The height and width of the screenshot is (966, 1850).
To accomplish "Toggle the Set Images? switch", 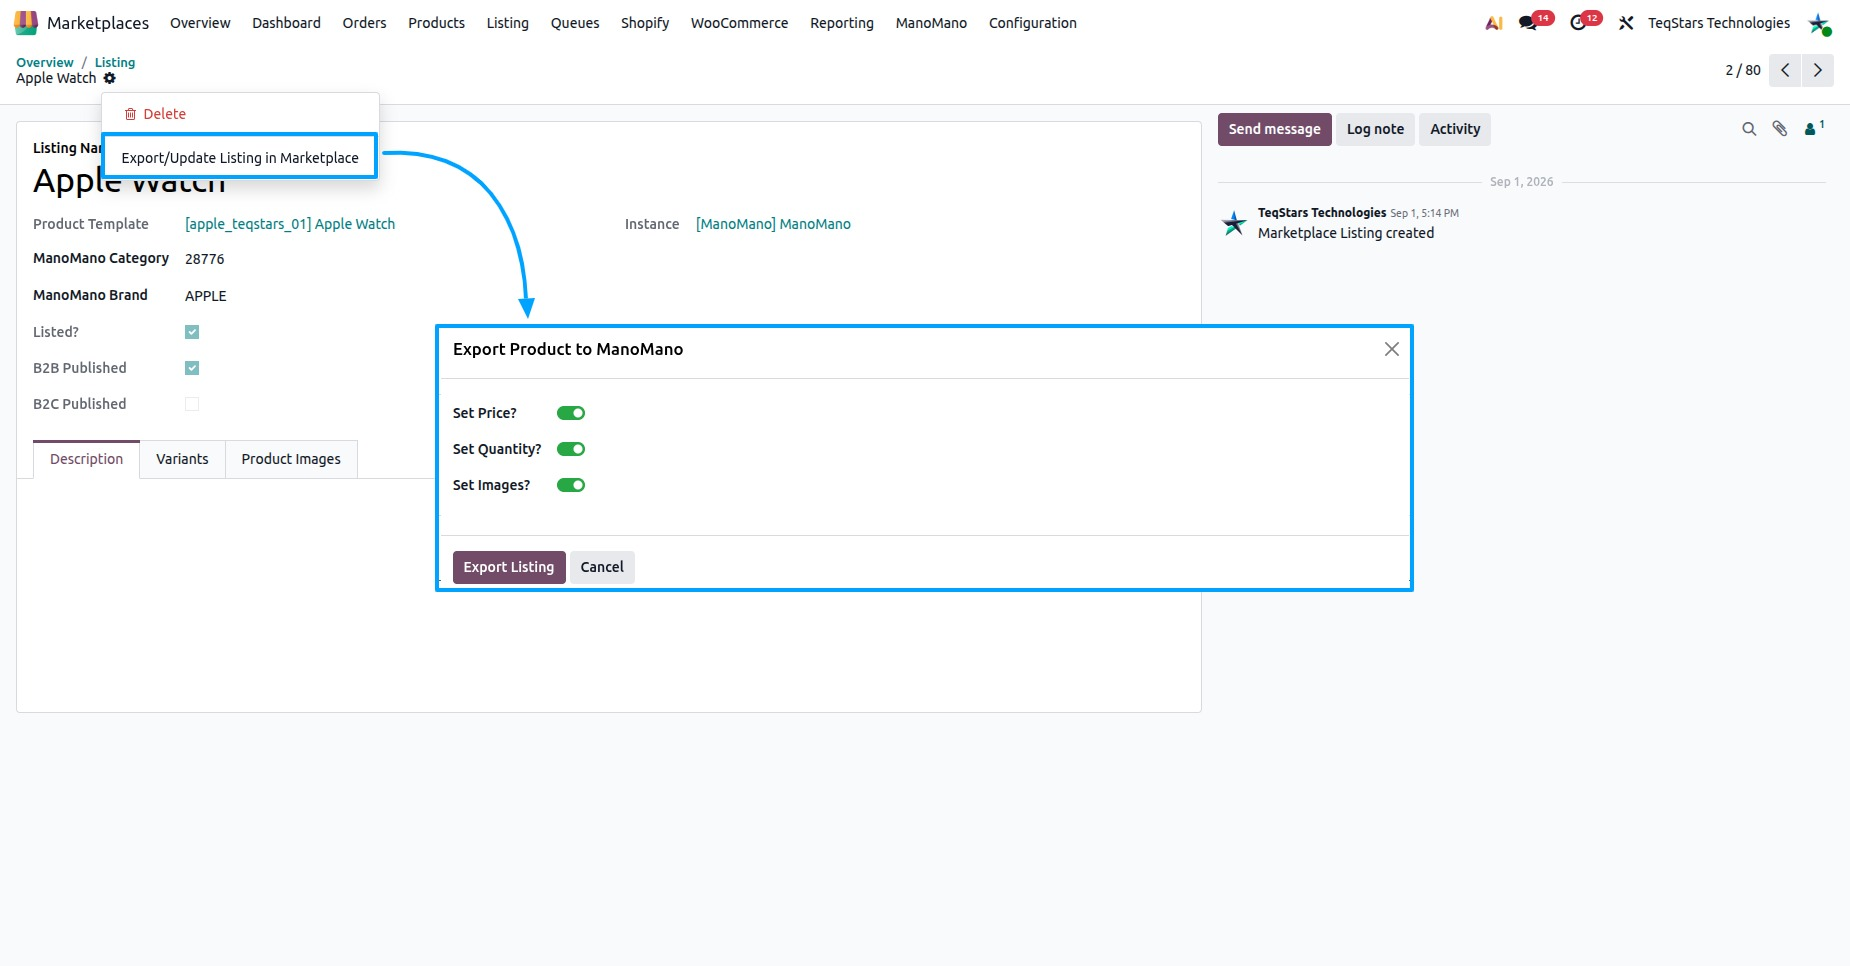I will (x=571, y=485).
